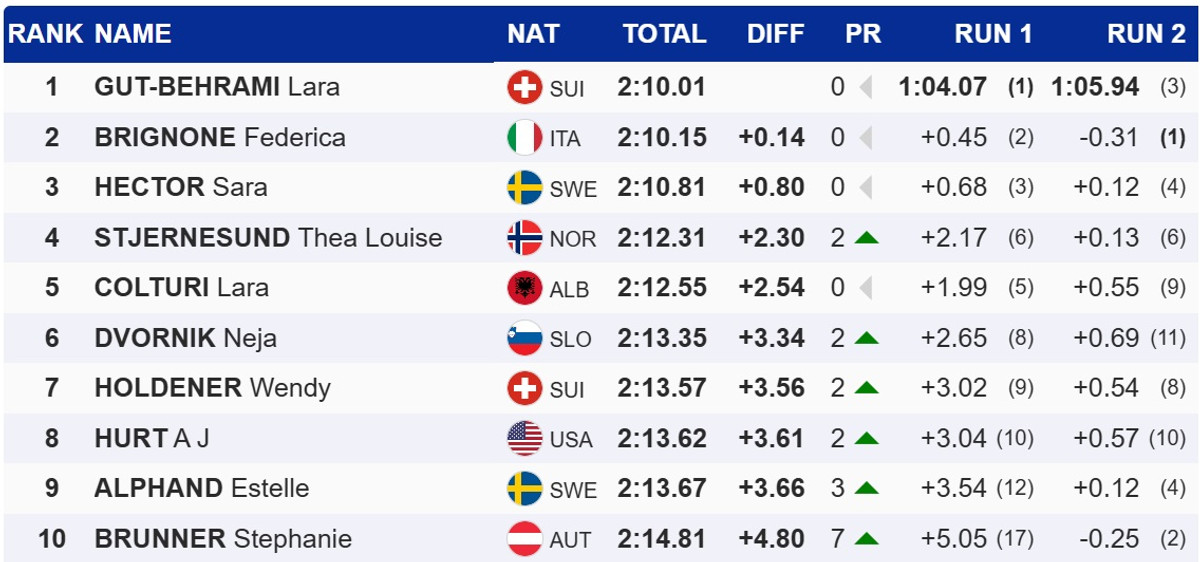Click green up arrow in Stjernesund's PR column
The width and height of the screenshot is (1200, 562).
click(866, 238)
